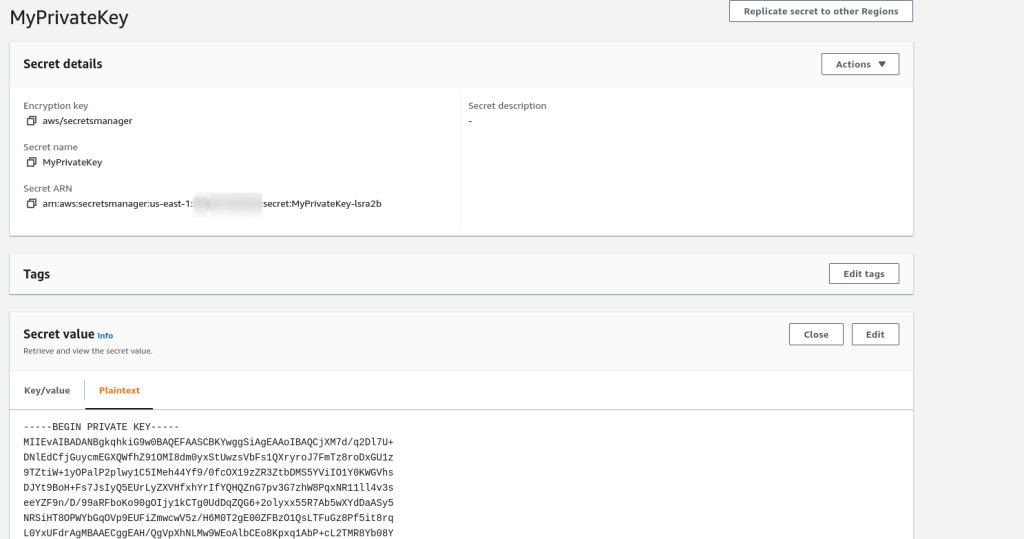Copy the Secret ARN value
The width and height of the screenshot is (1024, 539).
(31, 204)
